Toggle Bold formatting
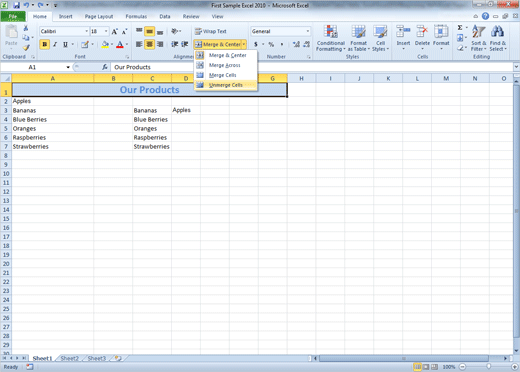 click(x=45, y=44)
